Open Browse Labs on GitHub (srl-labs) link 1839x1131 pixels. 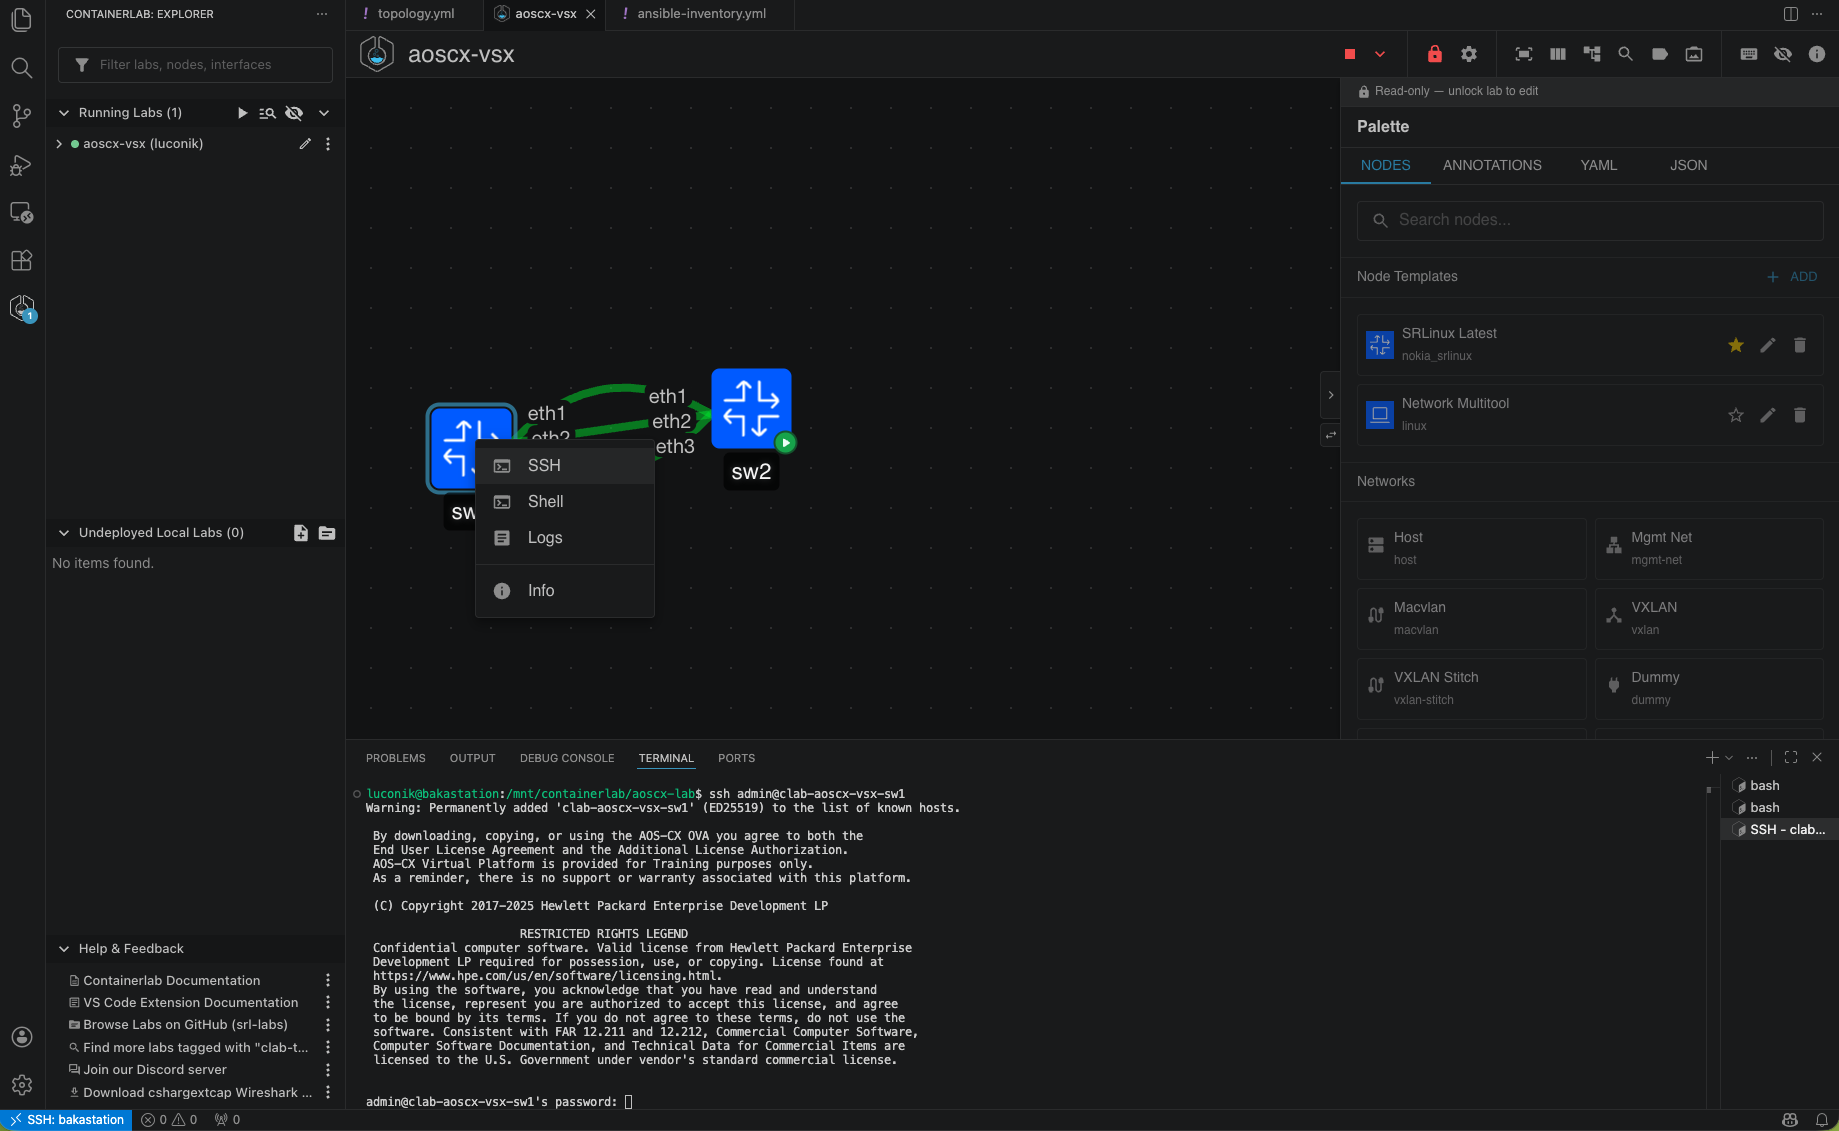(x=185, y=1025)
